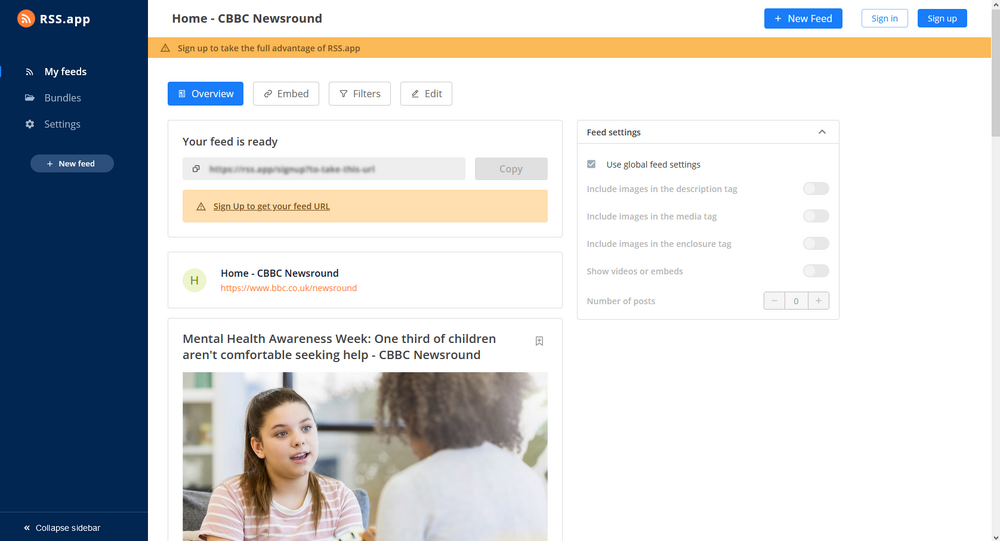1000x541 pixels.
Task: Click the Home - CBBC Newsround page heading
Action: 247,19
